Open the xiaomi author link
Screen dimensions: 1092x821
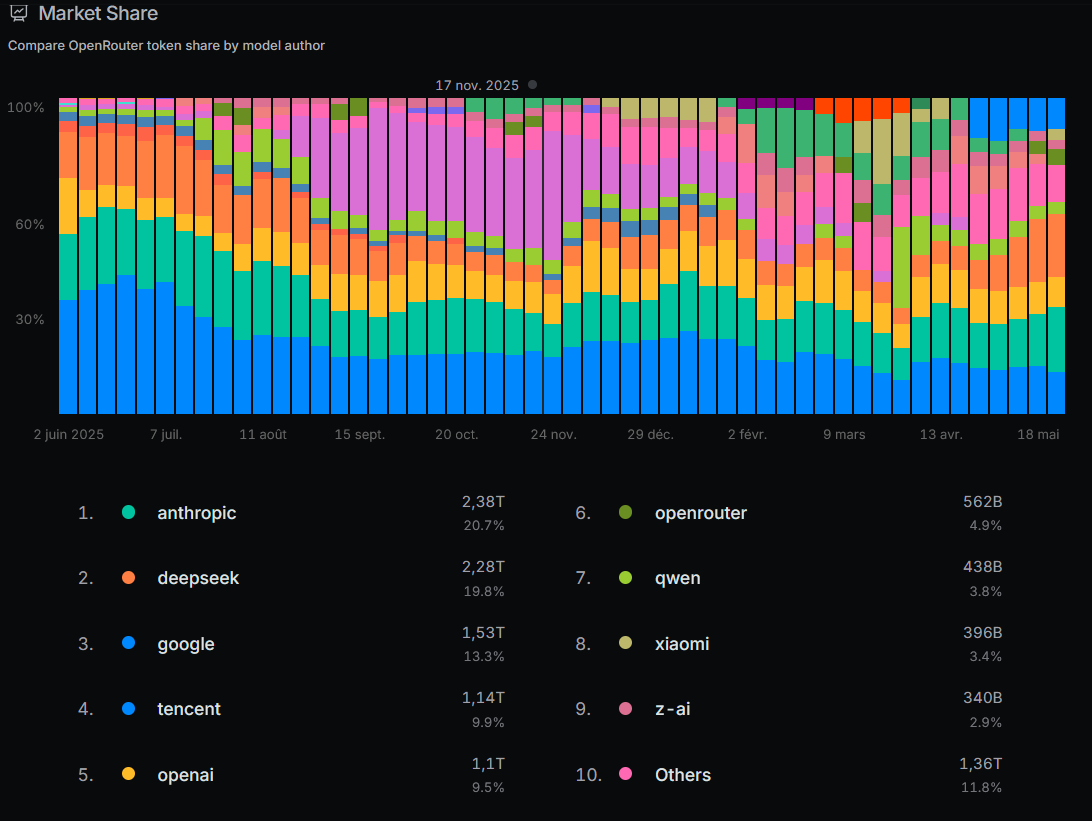682,644
